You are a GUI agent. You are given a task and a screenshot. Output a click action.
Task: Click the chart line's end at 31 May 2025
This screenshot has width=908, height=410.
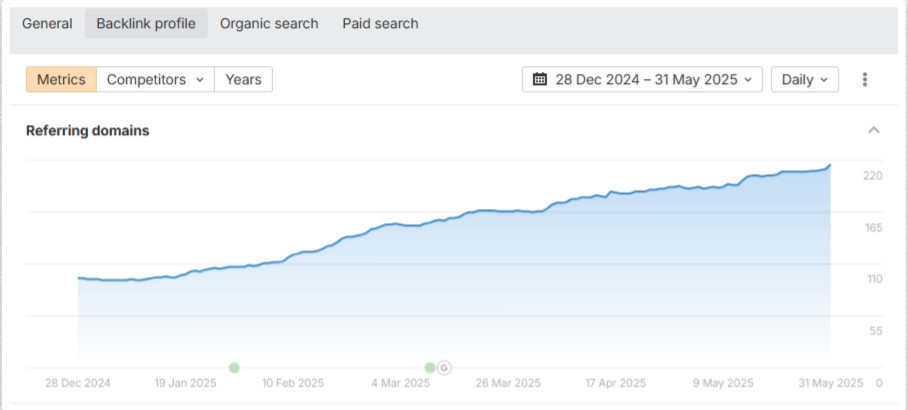click(x=829, y=165)
